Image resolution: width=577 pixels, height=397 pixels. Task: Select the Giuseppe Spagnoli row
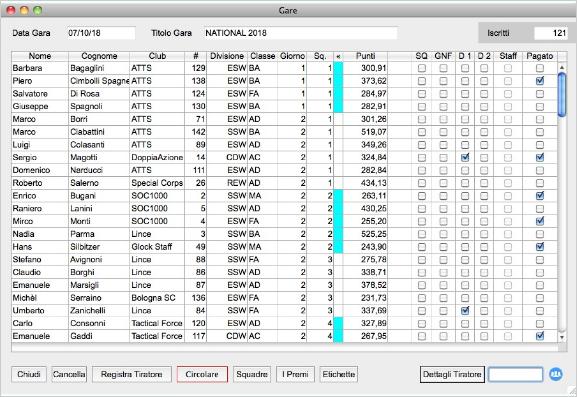click(x=284, y=106)
